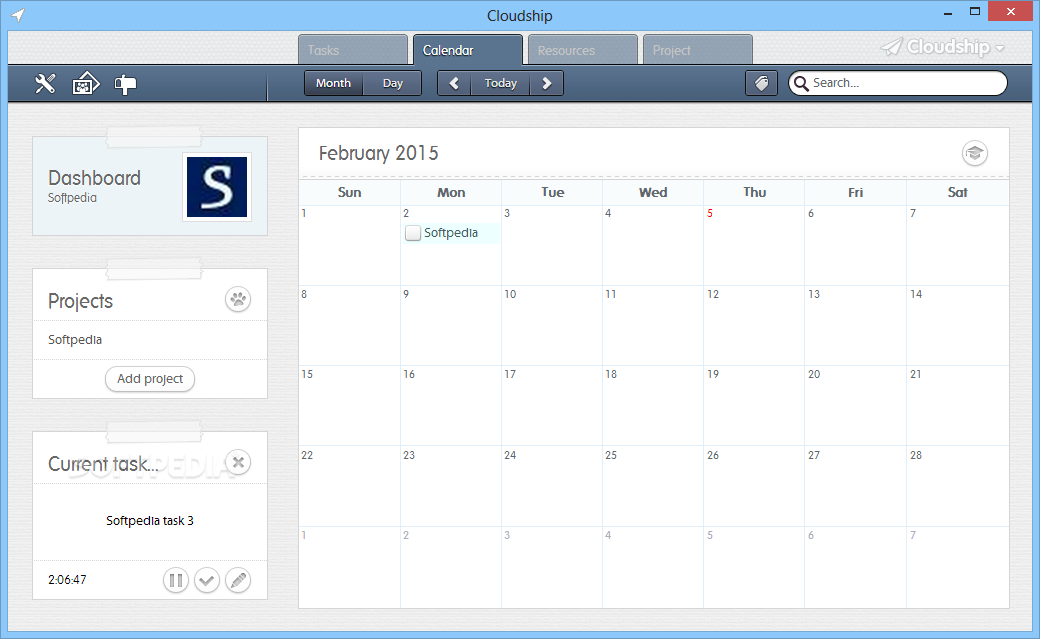The height and width of the screenshot is (639, 1040).
Task: Select February 10 cell
Action: point(552,326)
